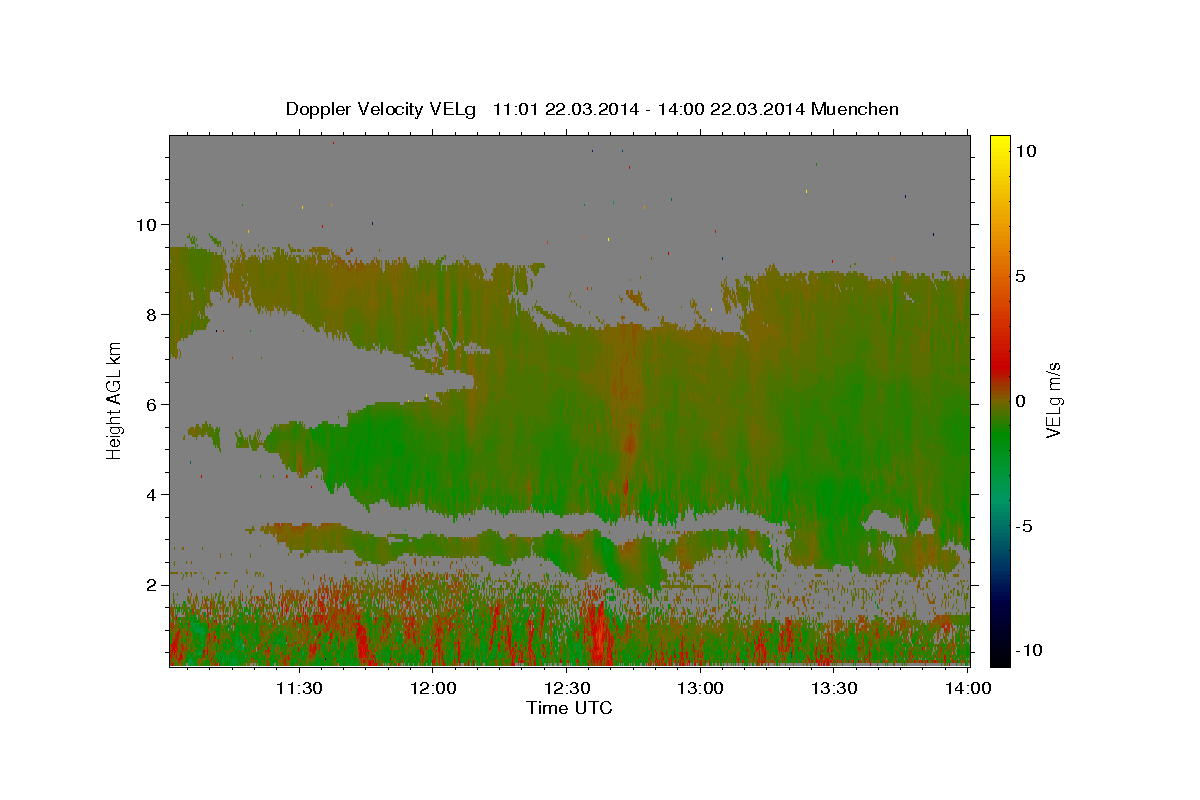Click the colorbar value '5'
This screenshot has height=800, width=1200.
1020,276
